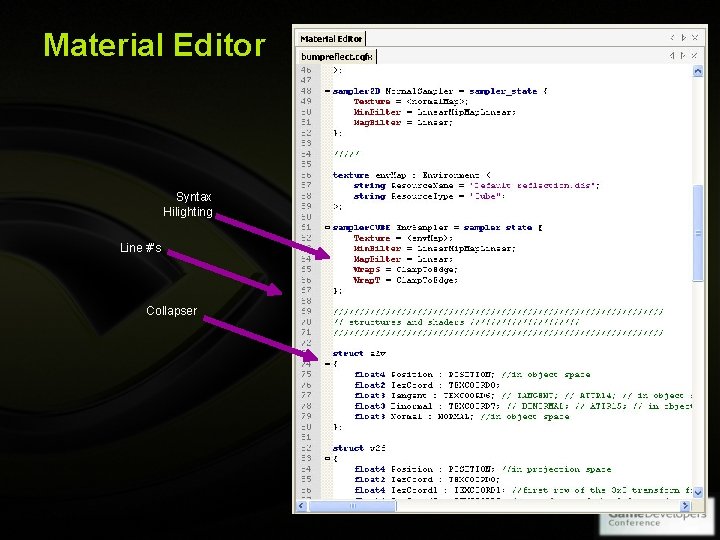The height and width of the screenshot is (540, 720).
Task: Click the vertical scrollbar down arrow
Action: pyautogui.click(x=698, y=492)
